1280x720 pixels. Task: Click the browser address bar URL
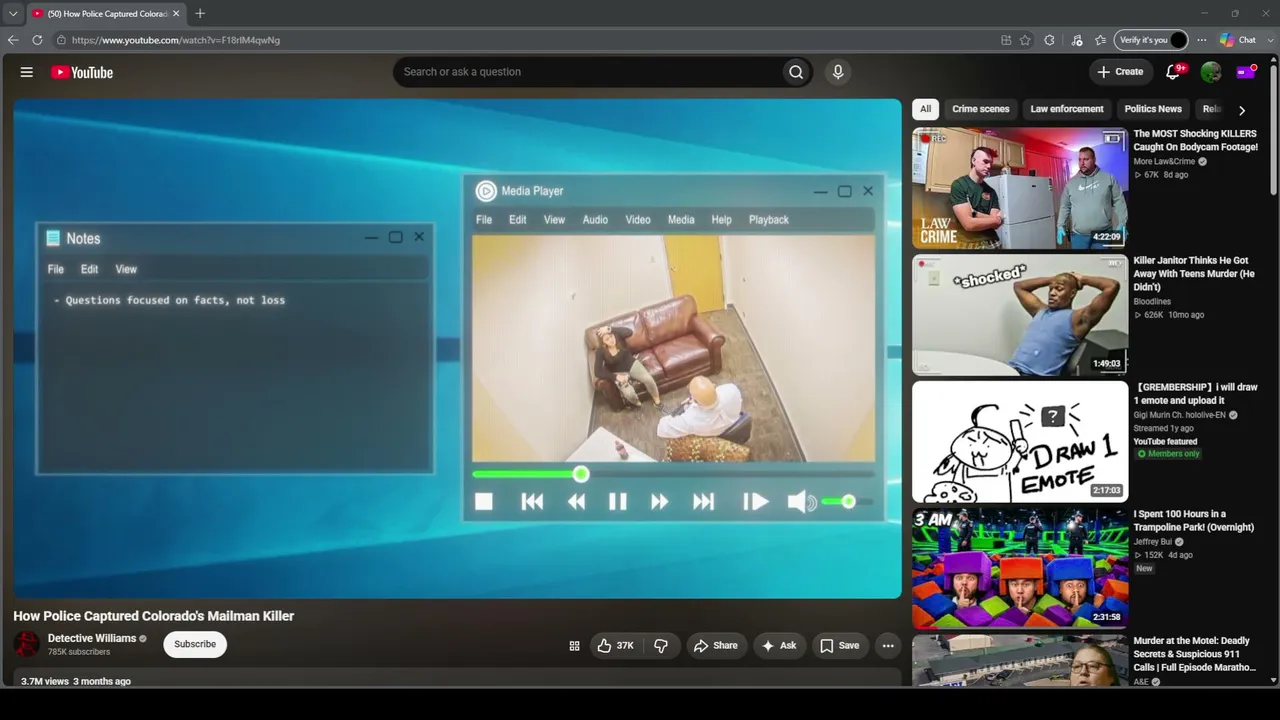(176, 40)
